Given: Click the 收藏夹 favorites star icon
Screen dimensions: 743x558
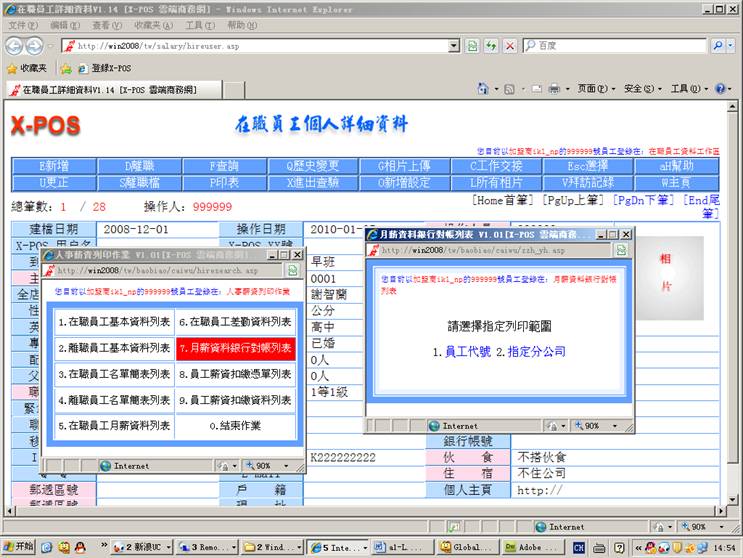Looking at the screenshot, I should tap(13, 68).
